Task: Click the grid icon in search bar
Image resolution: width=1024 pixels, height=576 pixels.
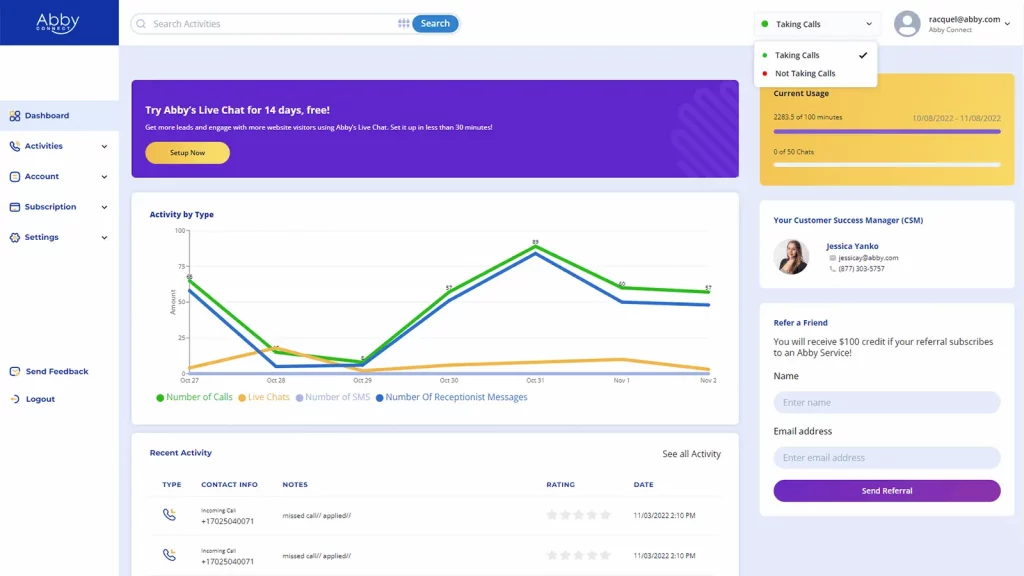Action: click(403, 24)
